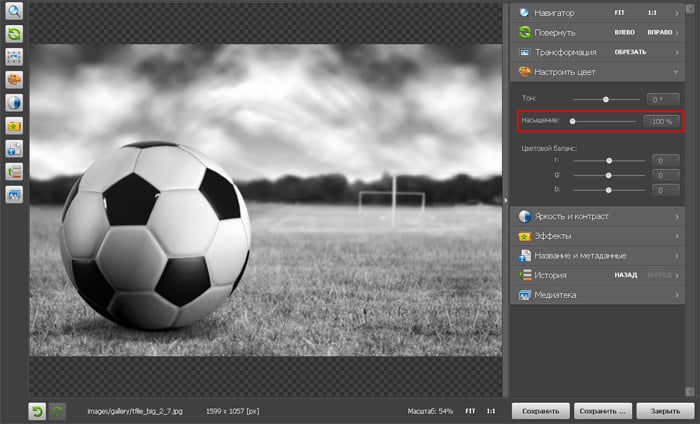Click the Насыщение saturation slider handle
The image size is (700, 424).
(572, 121)
